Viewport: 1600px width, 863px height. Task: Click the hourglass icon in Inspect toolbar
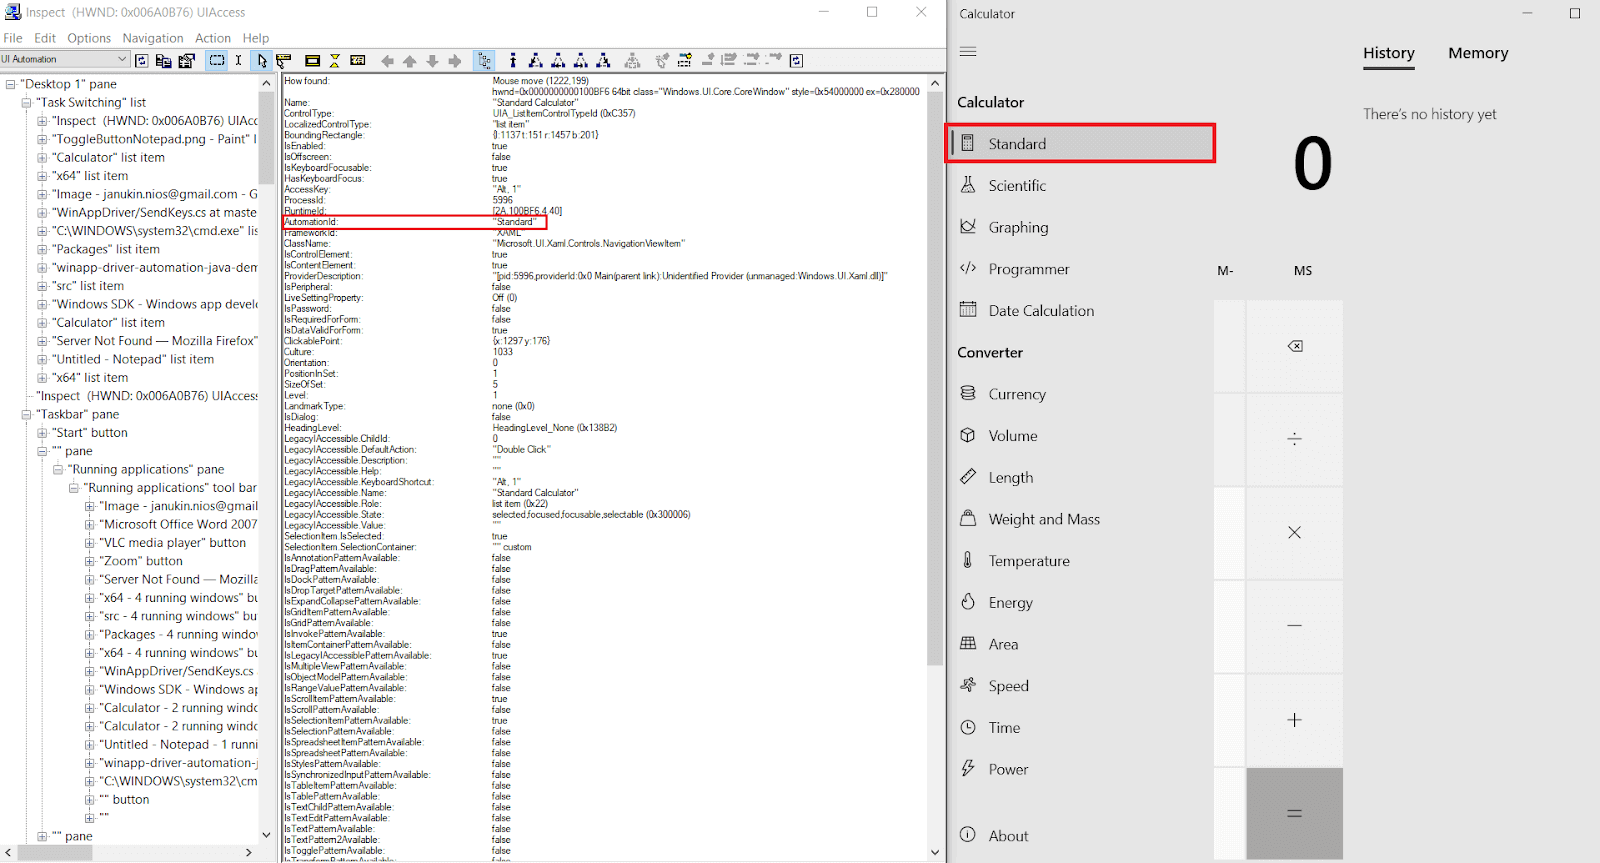tap(335, 61)
